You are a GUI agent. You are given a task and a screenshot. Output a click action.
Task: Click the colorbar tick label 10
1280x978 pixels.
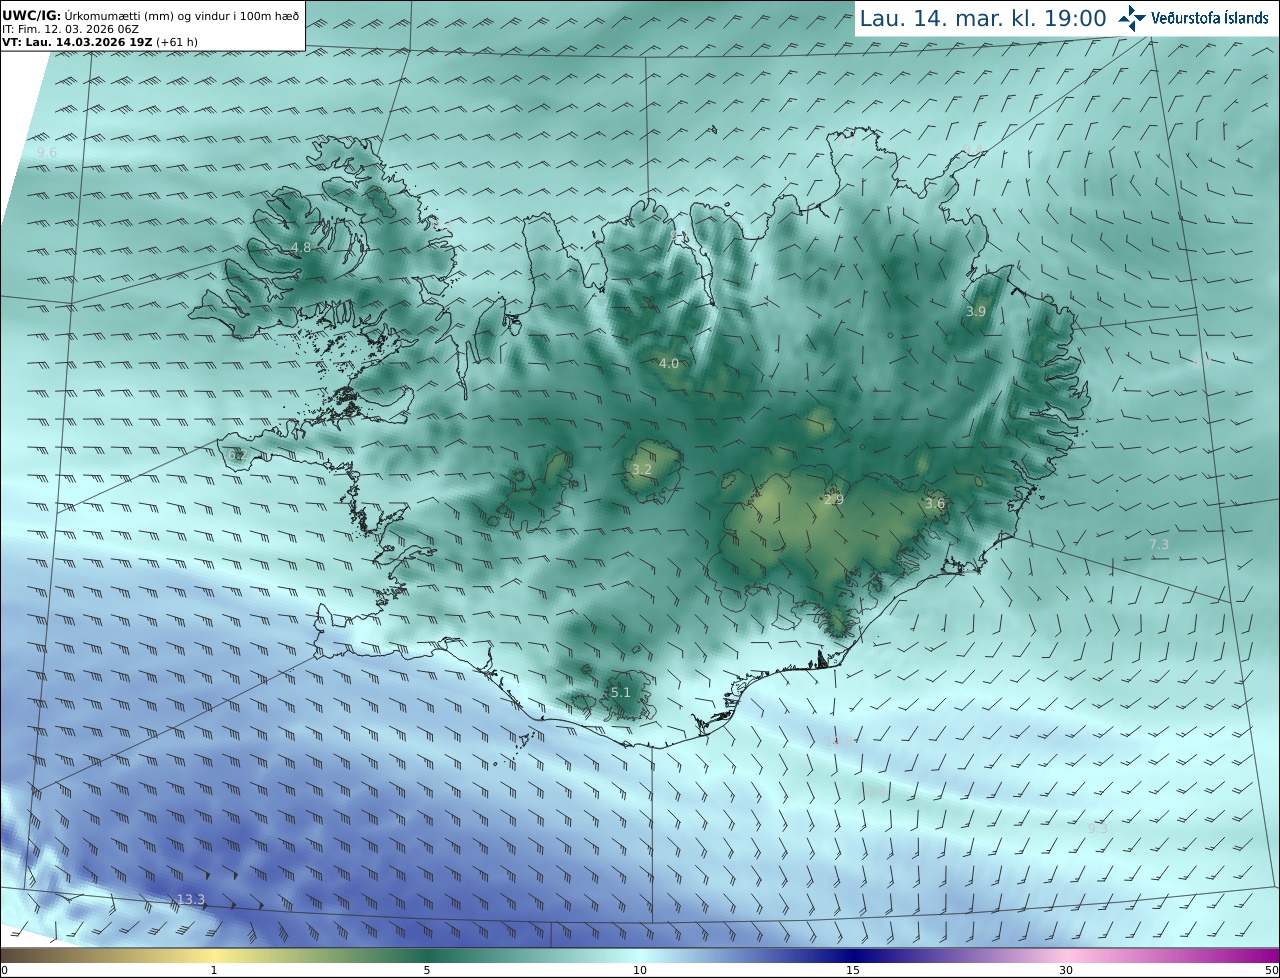coord(640,970)
